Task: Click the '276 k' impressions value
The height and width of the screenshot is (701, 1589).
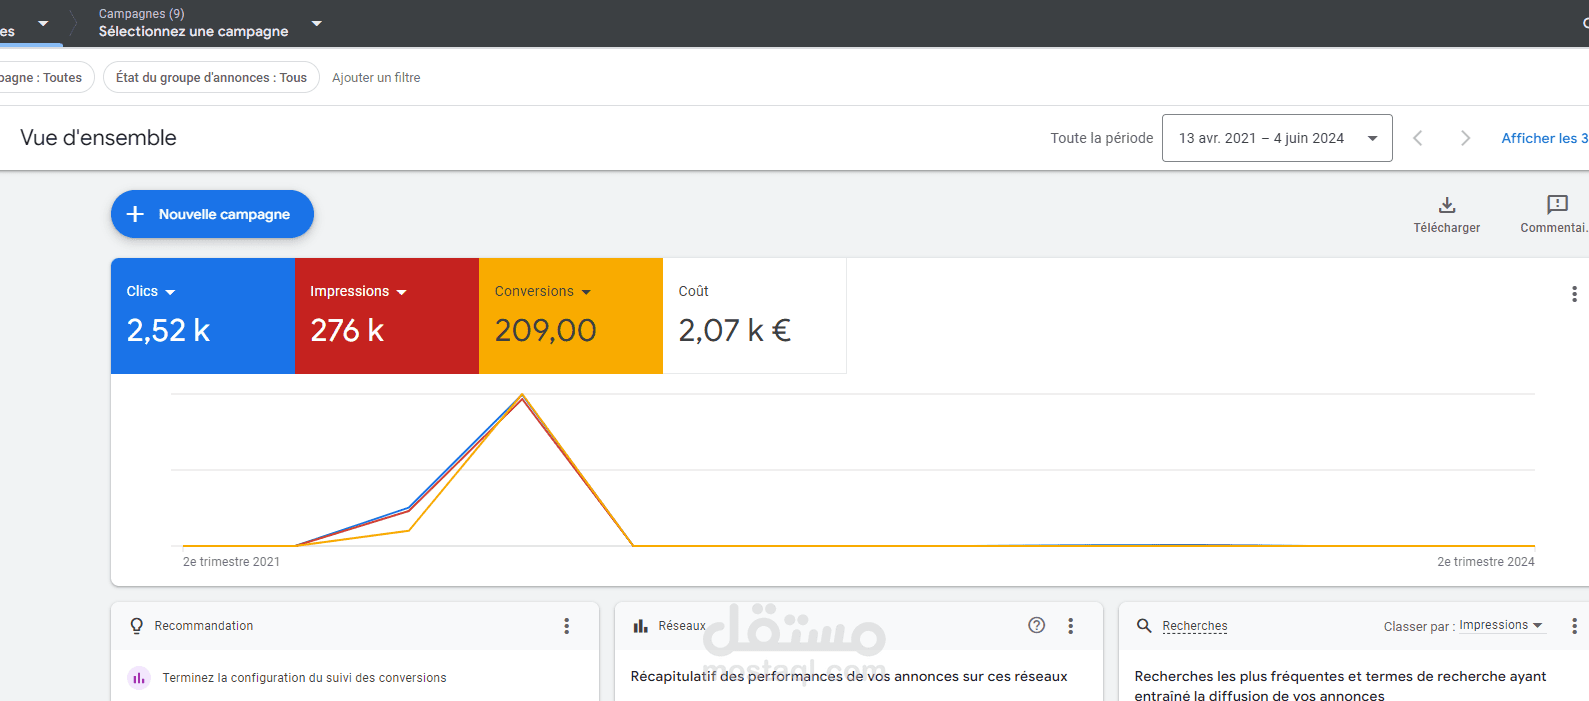Action: (x=347, y=330)
